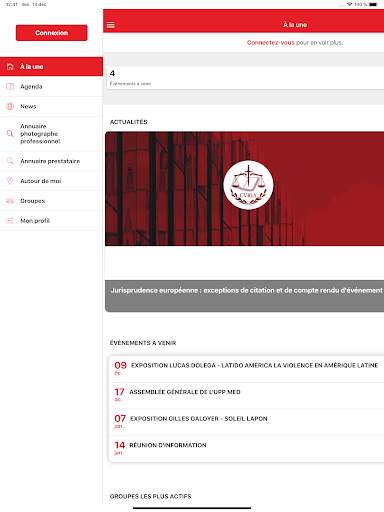Click the home icon beside À la une
The width and height of the screenshot is (384, 512).
tap(10, 67)
